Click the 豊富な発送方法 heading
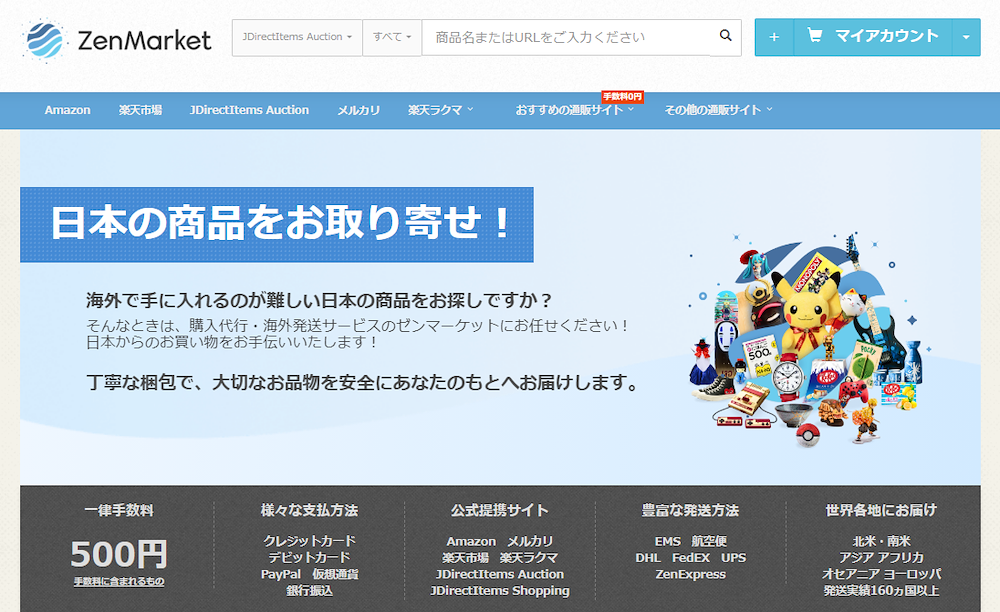This screenshot has width=1000, height=612. point(690,510)
